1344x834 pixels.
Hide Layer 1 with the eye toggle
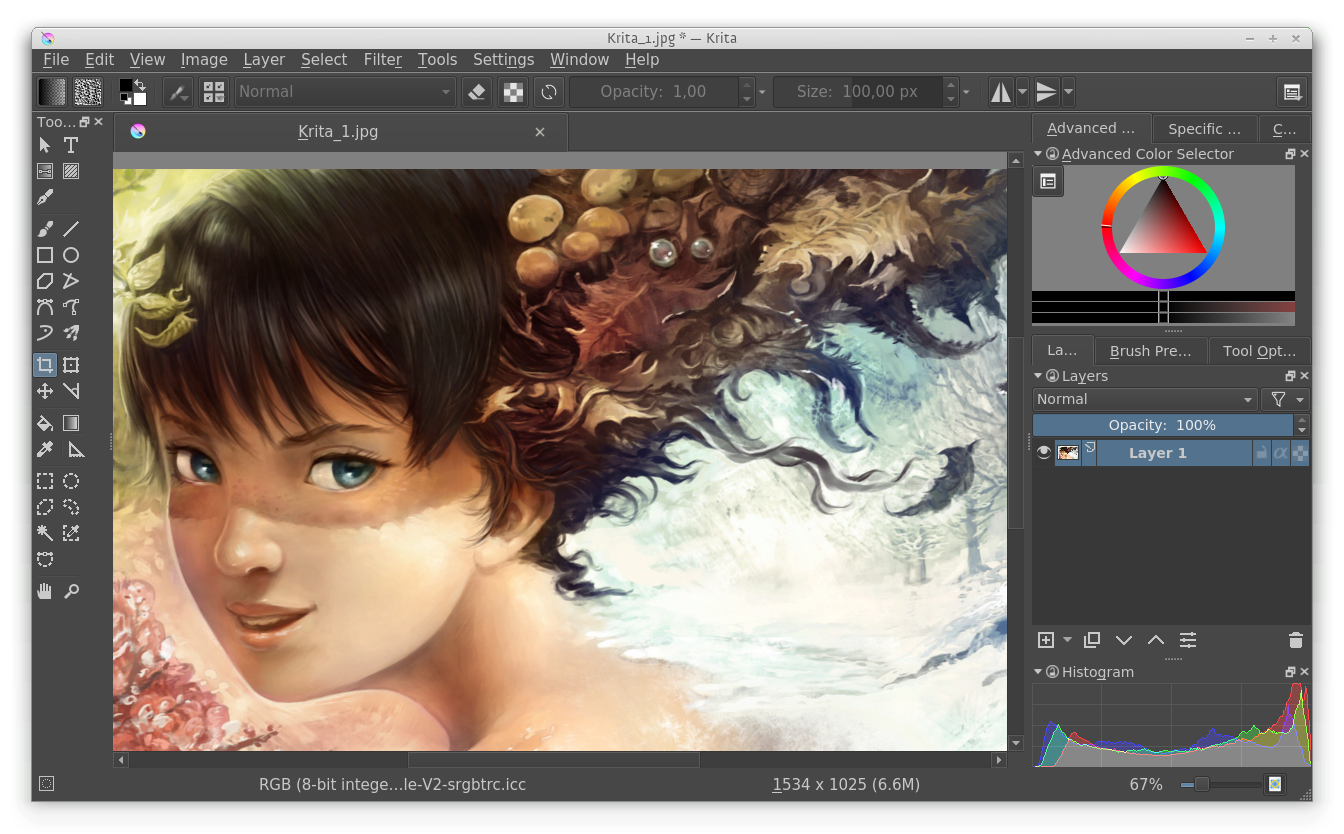[1043, 452]
